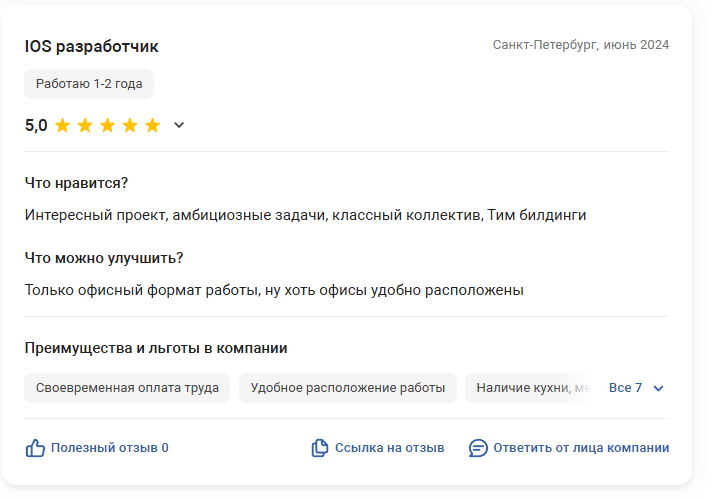This screenshot has height=498, width=712.
Task: Select the Своевременная оплата труда chip
Action: [127, 388]
